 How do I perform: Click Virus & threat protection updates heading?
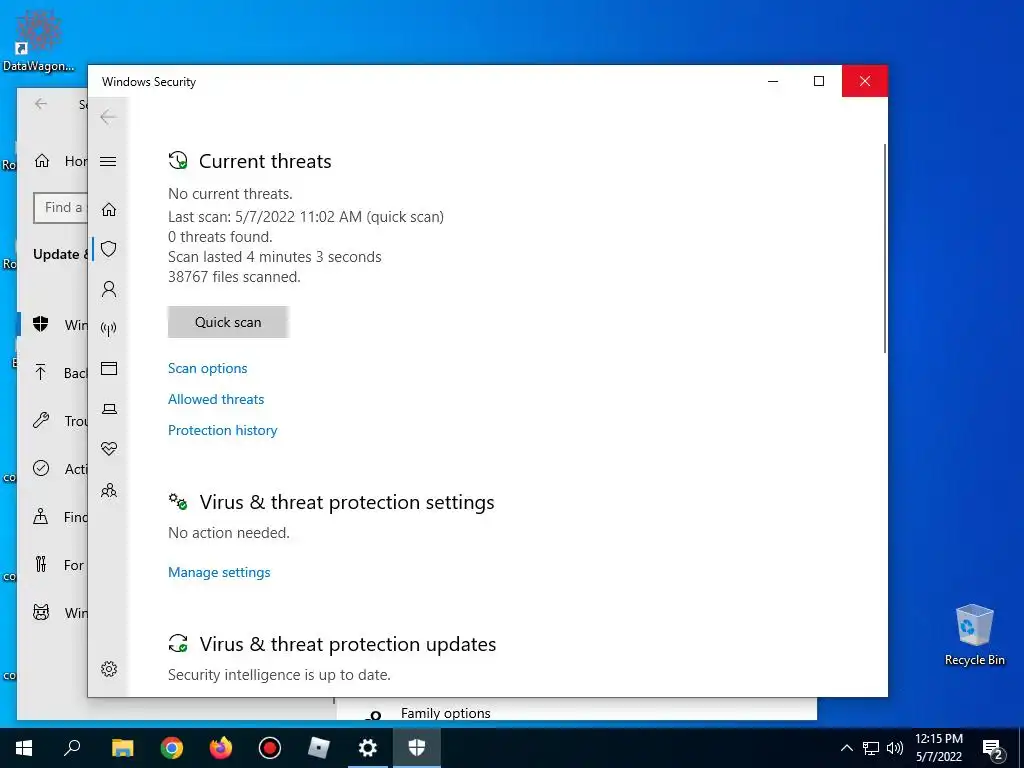347,644
